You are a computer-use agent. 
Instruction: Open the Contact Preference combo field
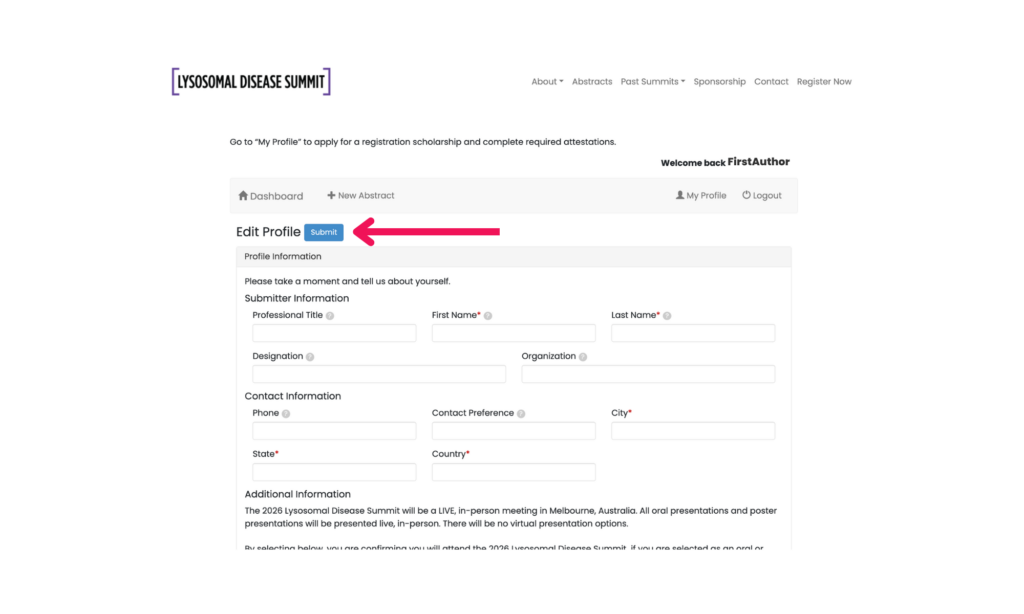[513, 431]
